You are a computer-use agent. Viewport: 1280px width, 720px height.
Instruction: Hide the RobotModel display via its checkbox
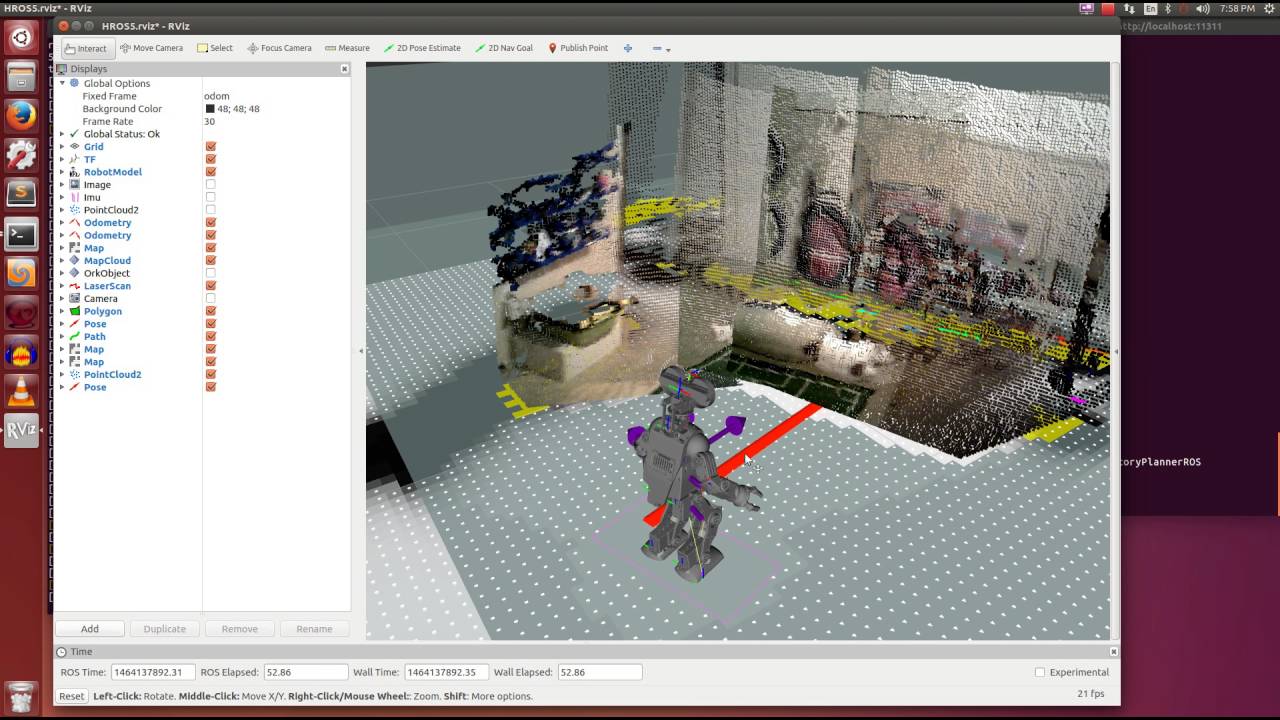point(211,172)
